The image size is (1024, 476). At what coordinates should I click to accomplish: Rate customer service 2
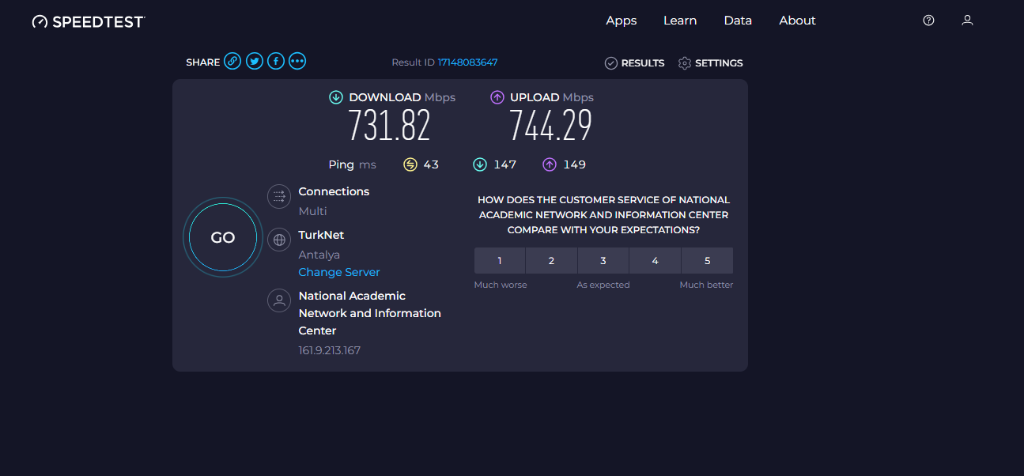tap(551, 261)
